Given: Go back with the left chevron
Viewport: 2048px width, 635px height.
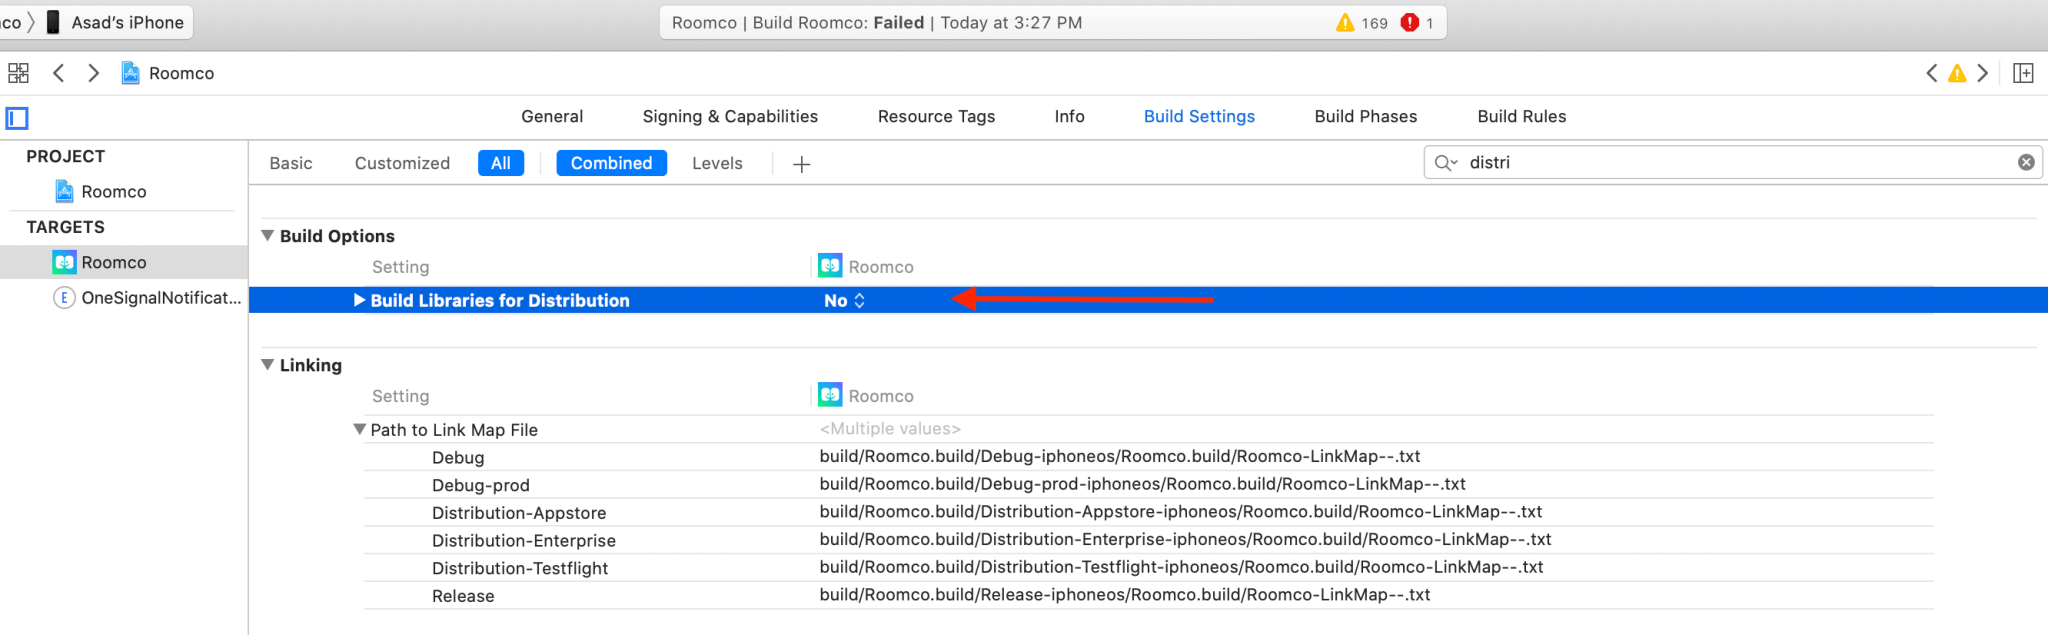Looking at the screenshot, I should (x=59, y=73).
